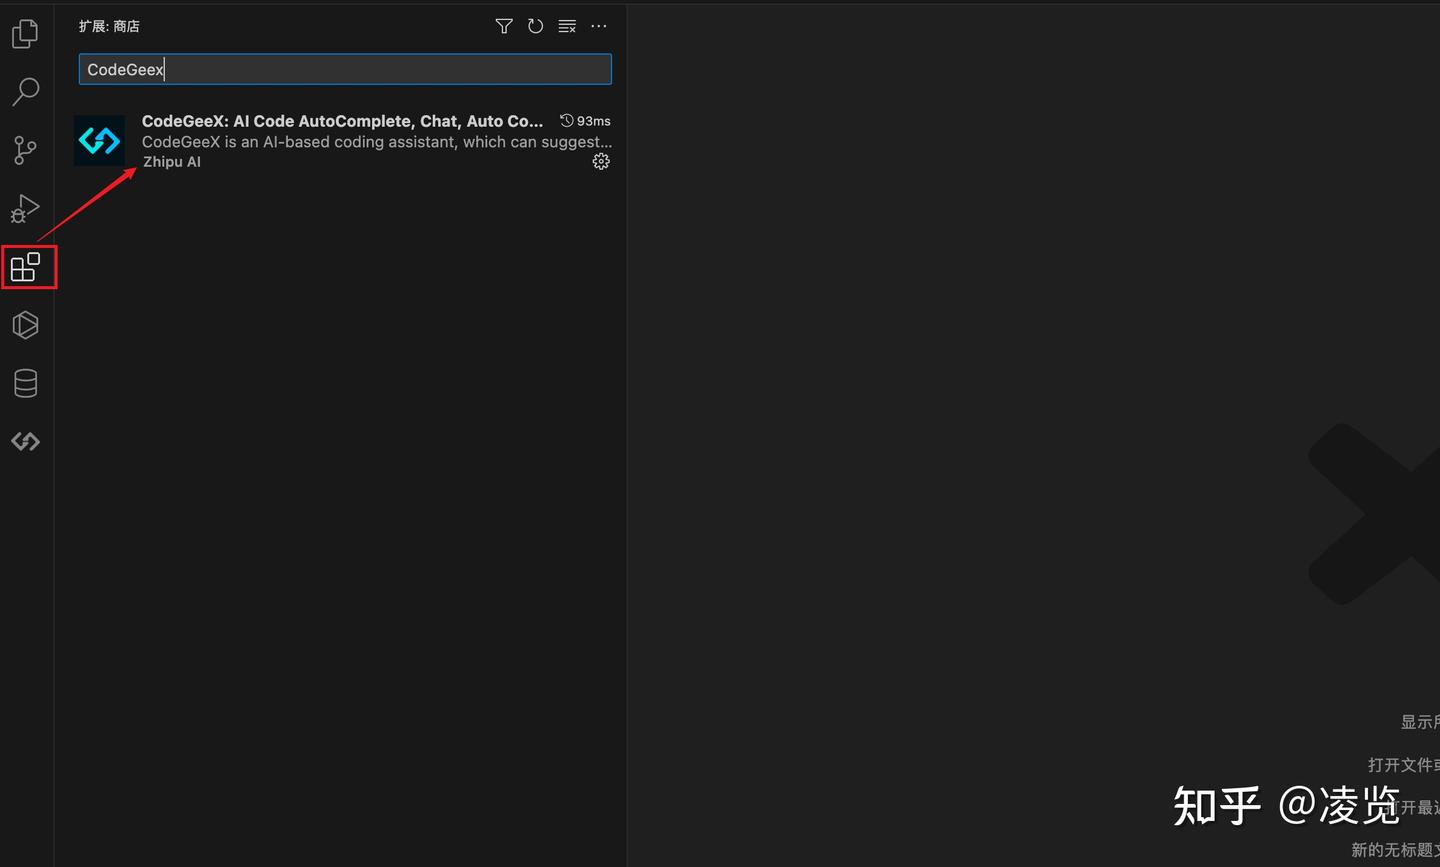Open the Search view in activity bar
The width and height of the screenshot is (1440, 867).
[25, 92]
